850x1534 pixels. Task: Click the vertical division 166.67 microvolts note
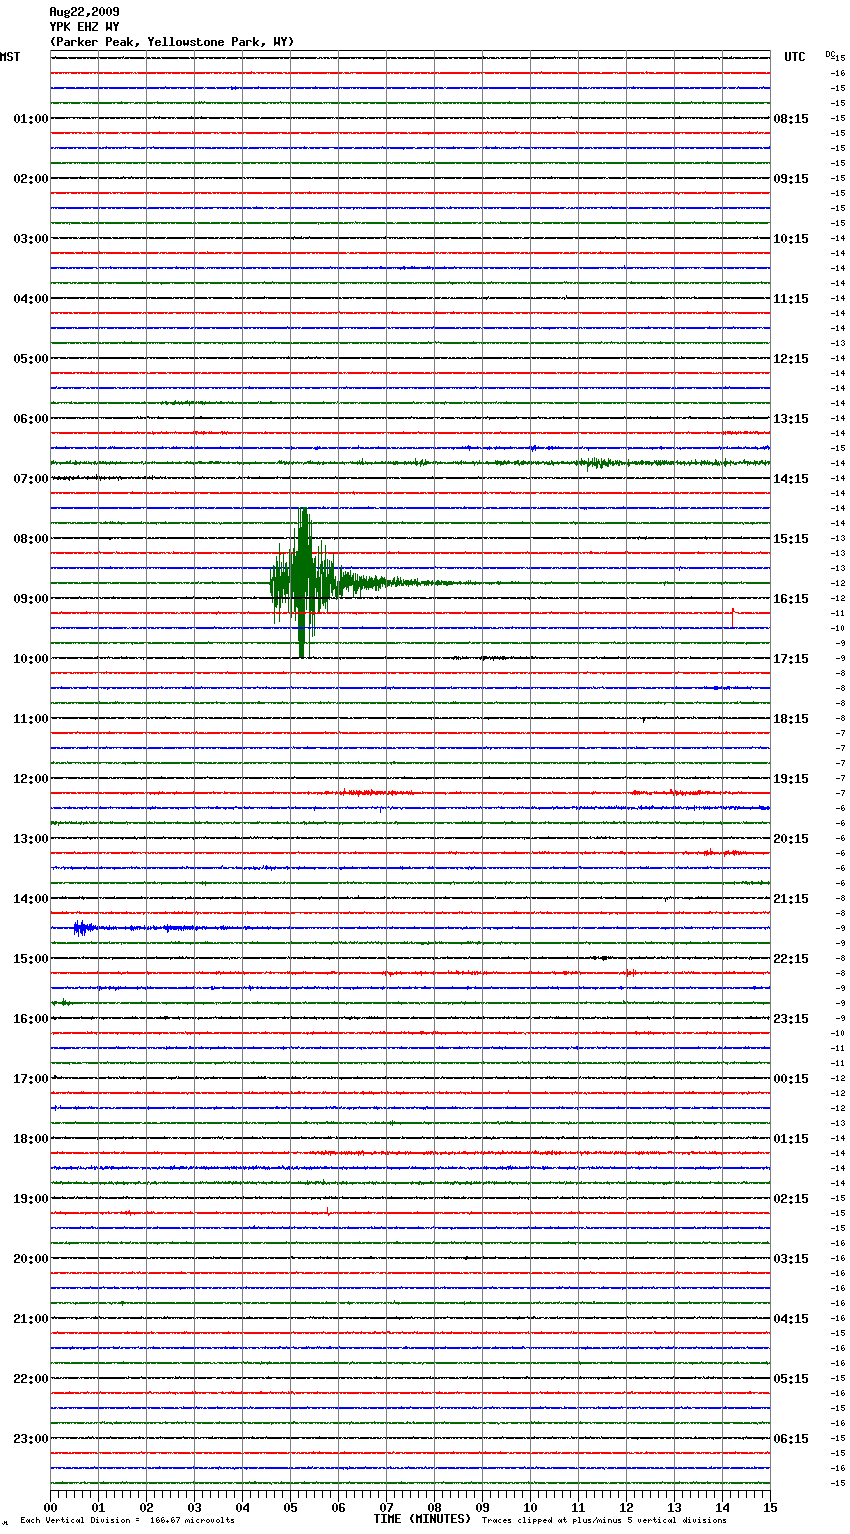click(x=127, y=1521)
